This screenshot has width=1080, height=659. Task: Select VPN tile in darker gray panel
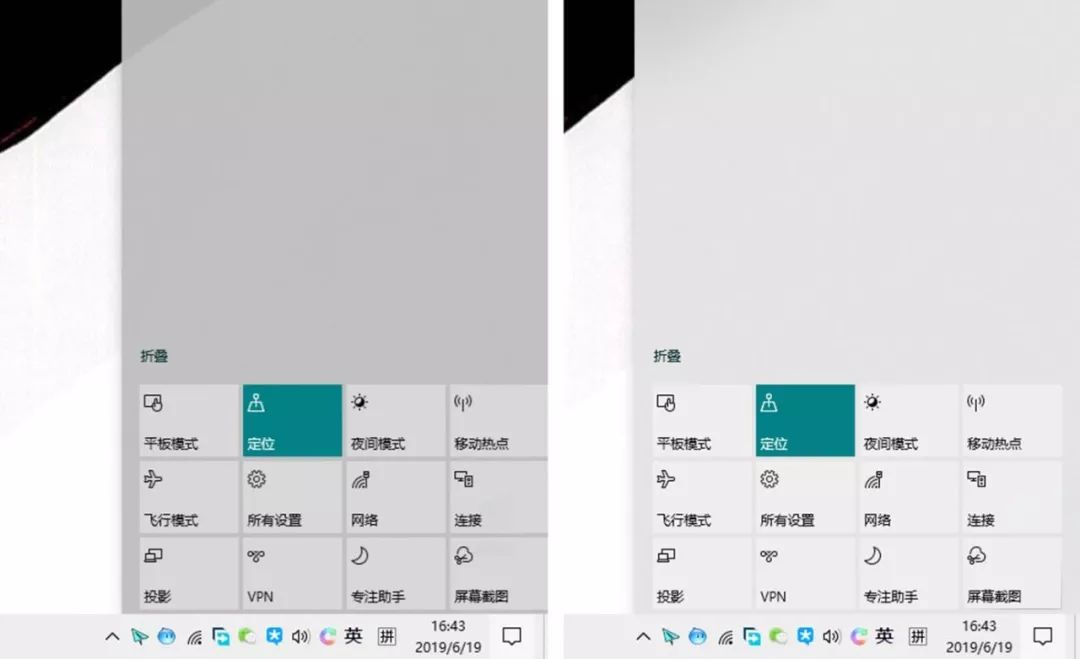[292, 574]
